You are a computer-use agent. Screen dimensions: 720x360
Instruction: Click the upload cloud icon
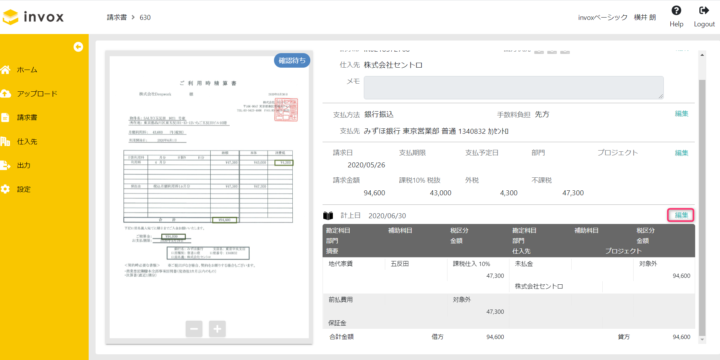click(6, 94)
